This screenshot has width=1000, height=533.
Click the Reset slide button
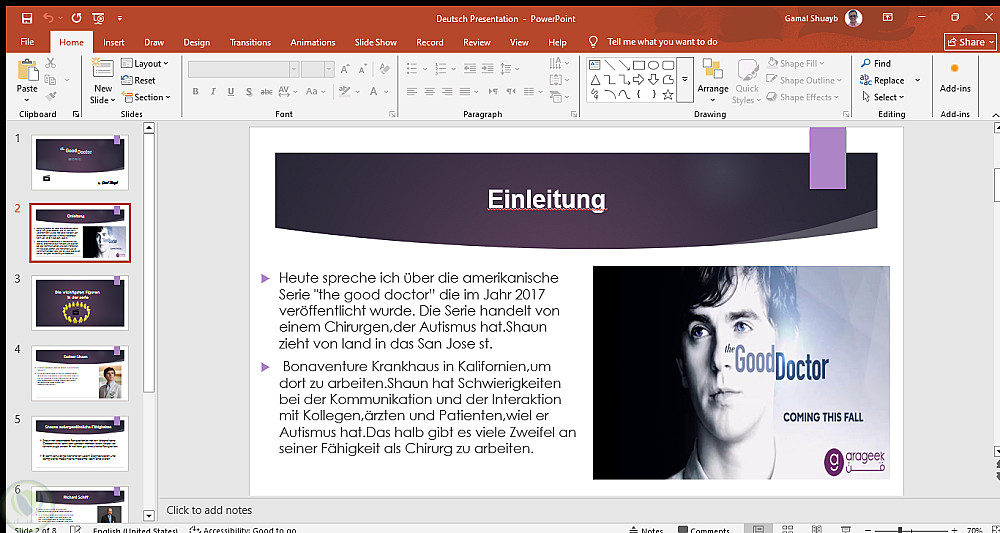click(138, 80)
